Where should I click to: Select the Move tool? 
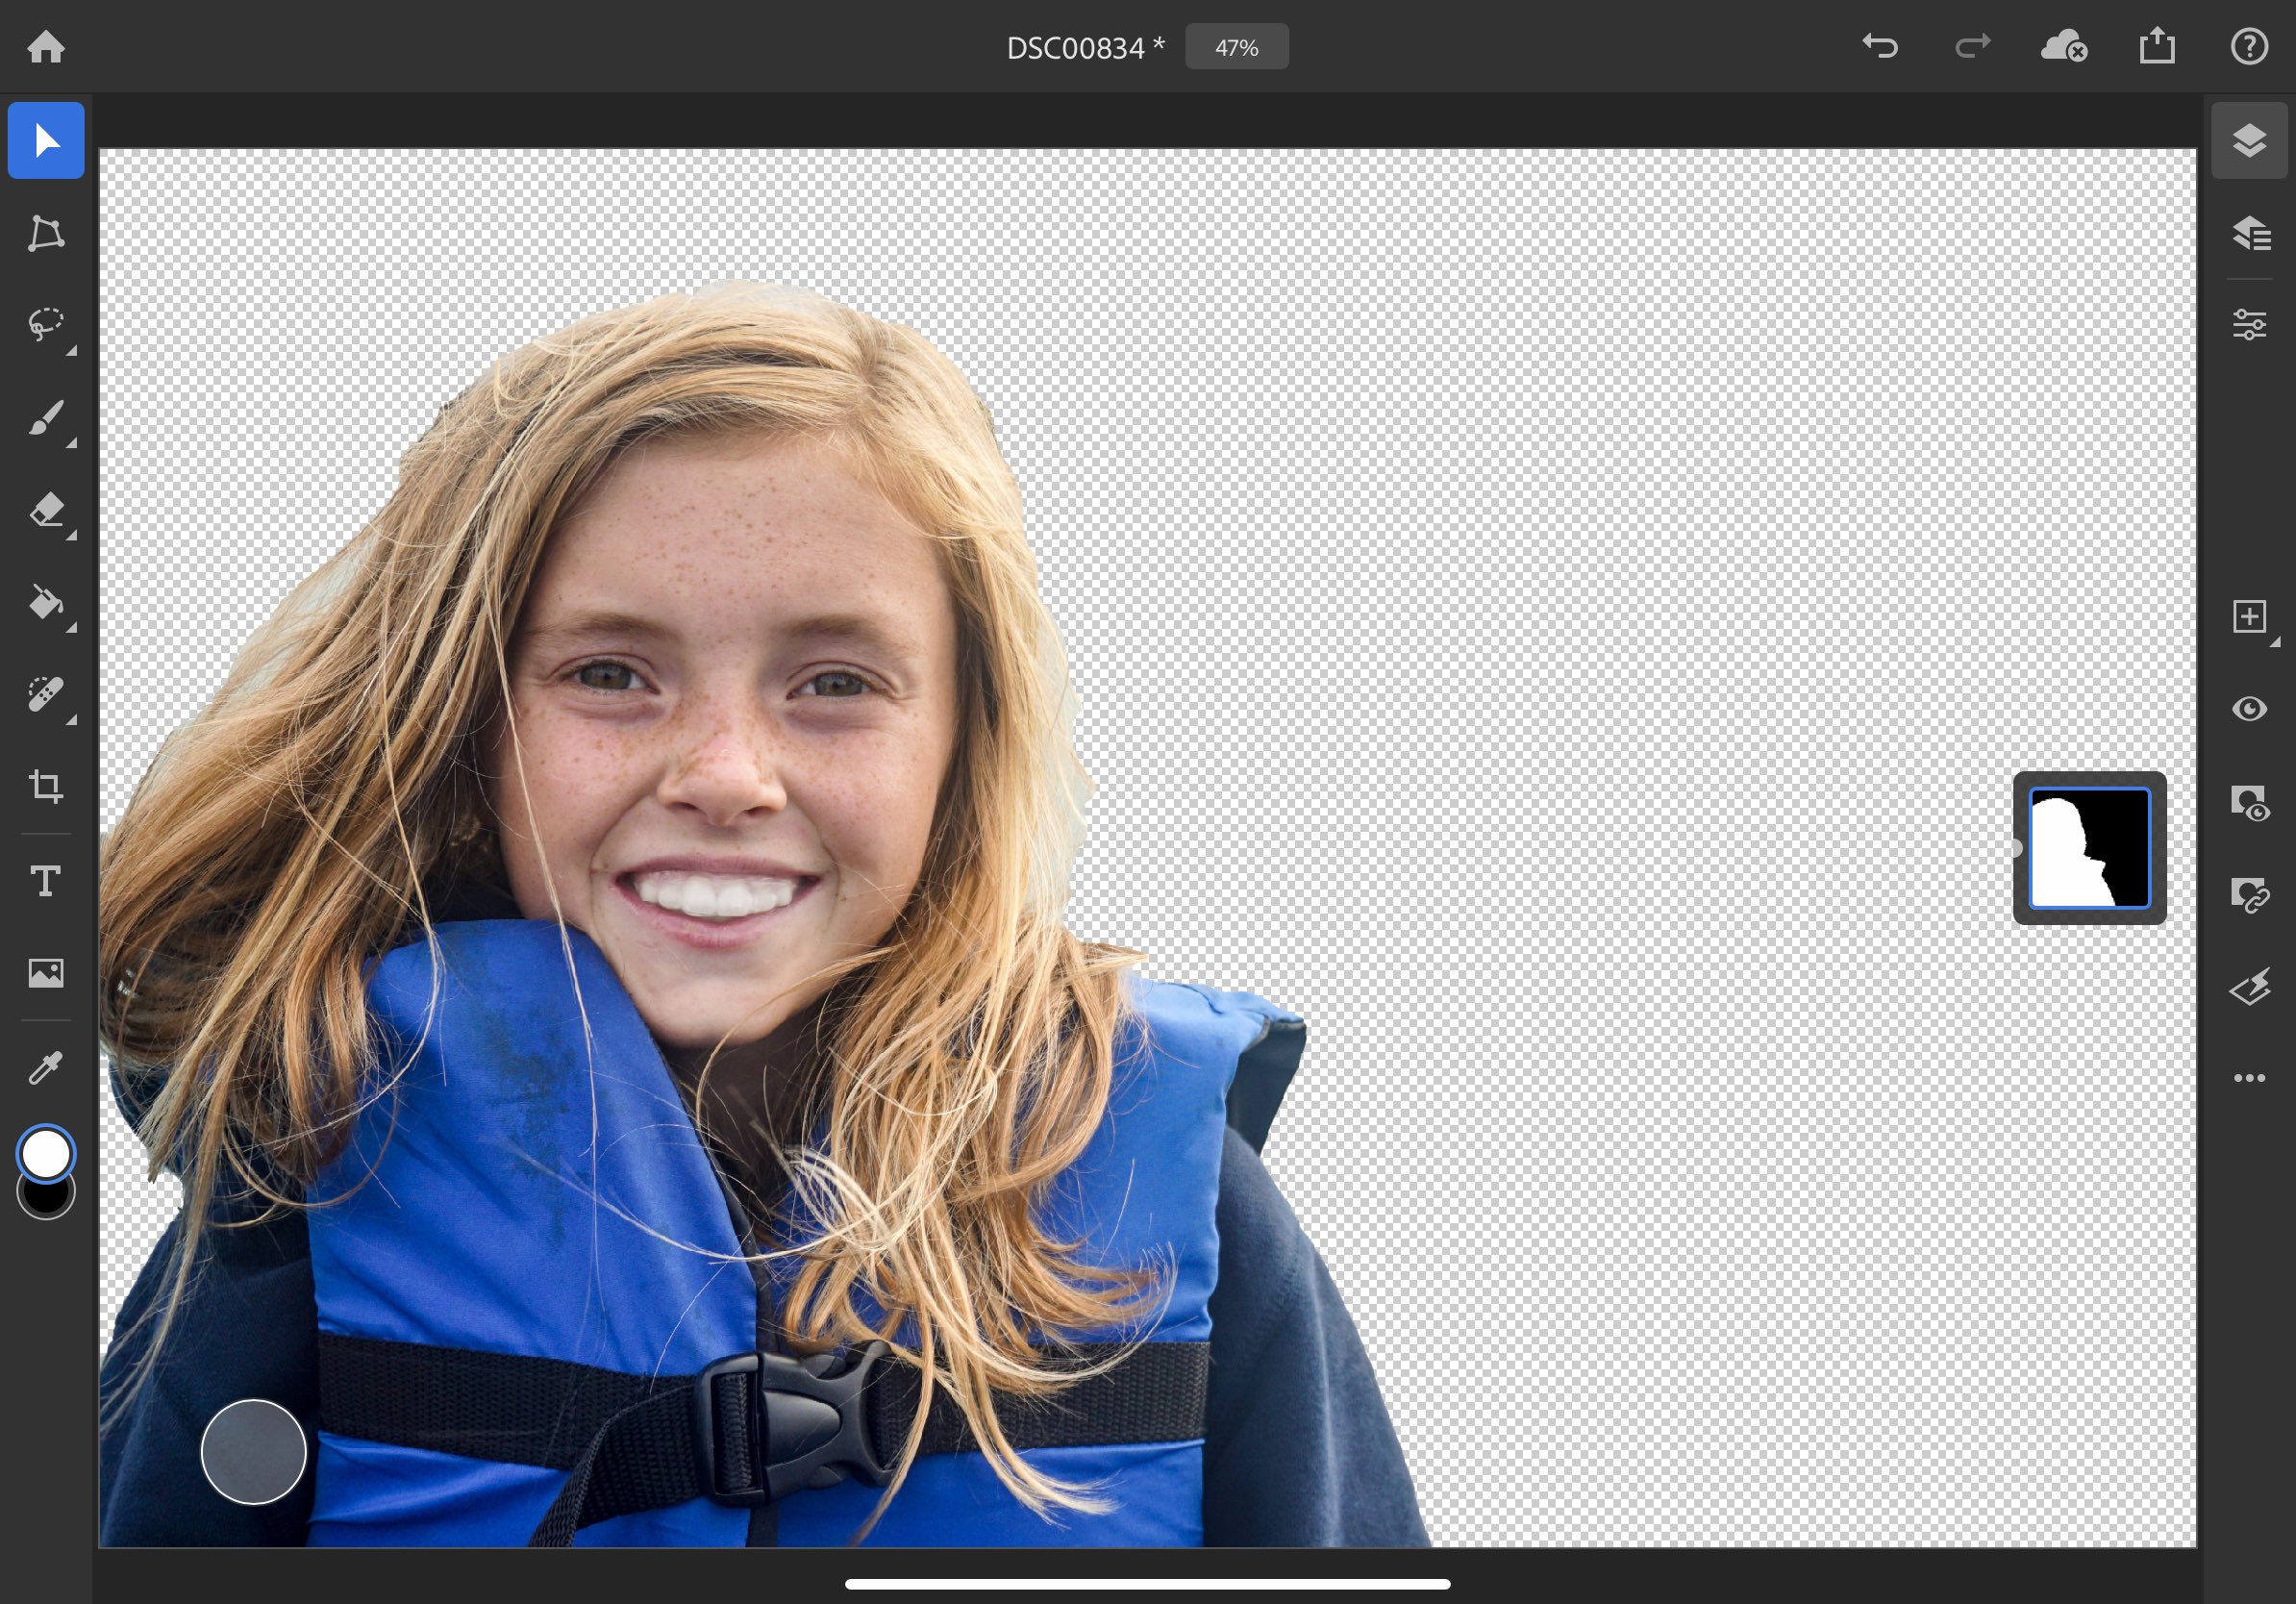pos(46,140)
